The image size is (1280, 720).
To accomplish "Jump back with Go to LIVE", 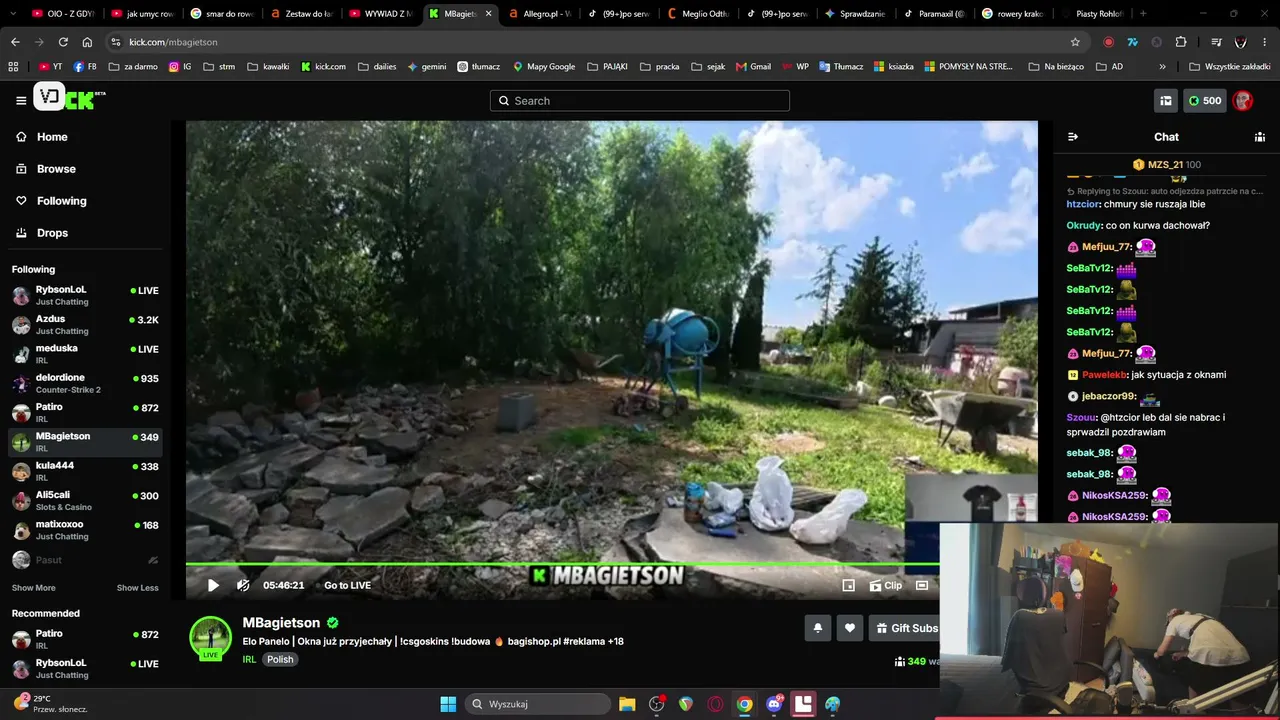I will 347,585.
